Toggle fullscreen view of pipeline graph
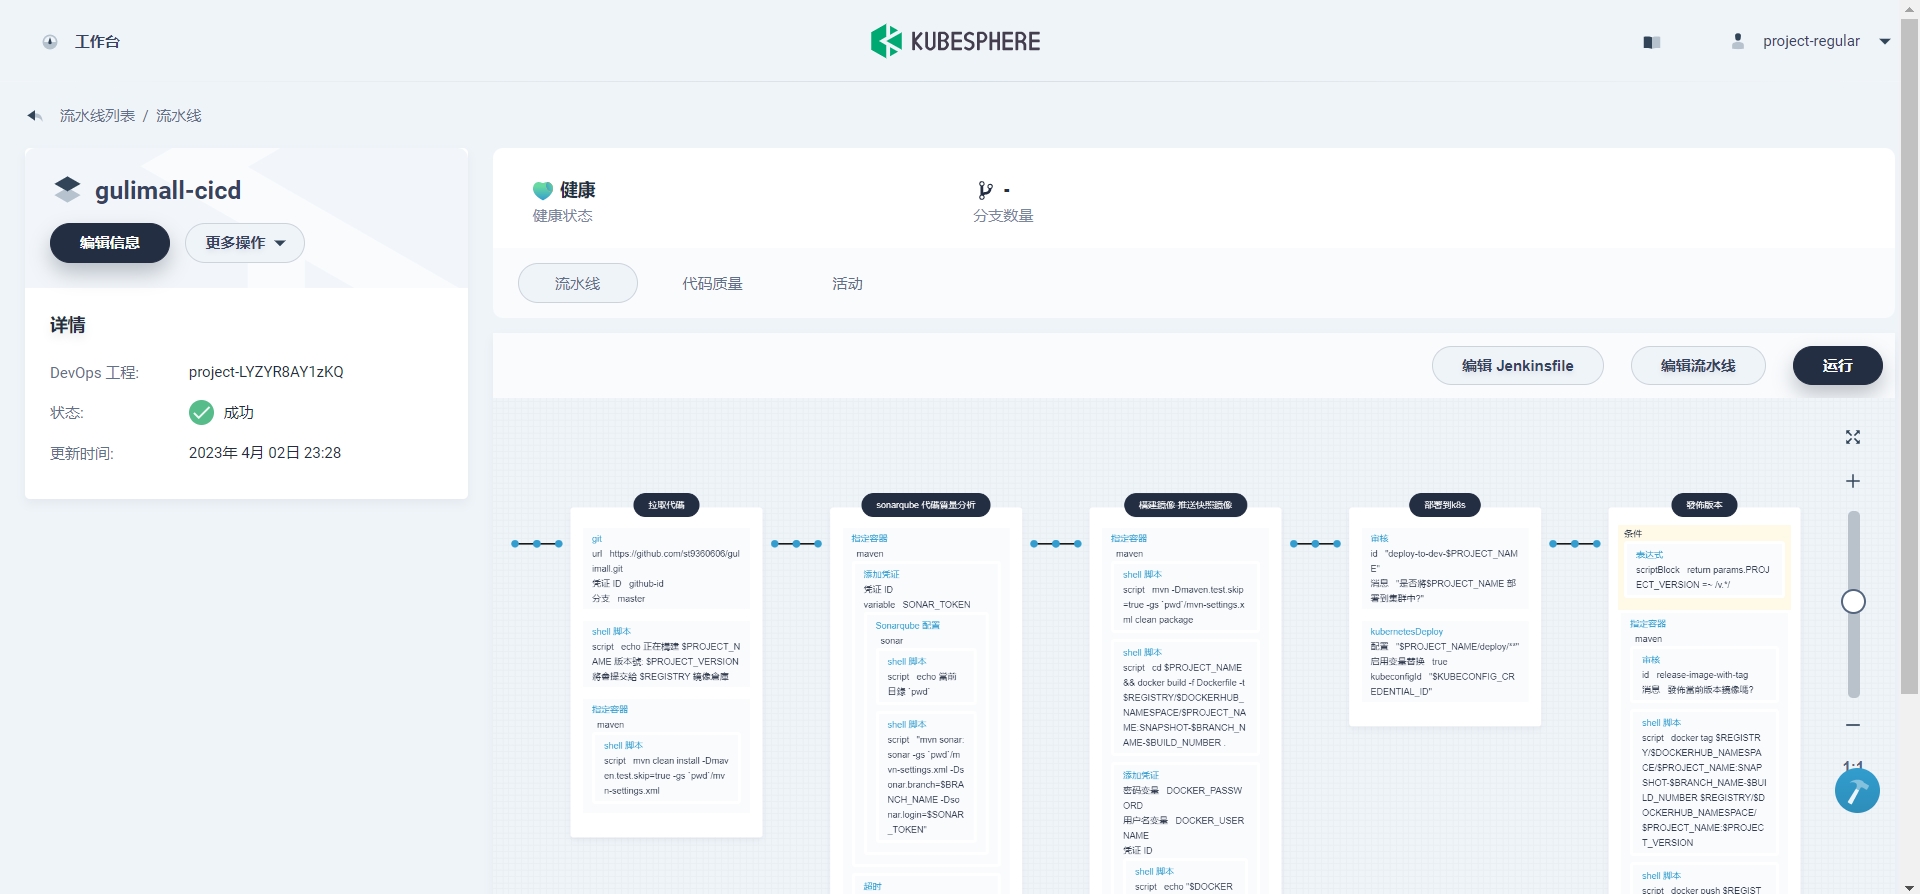This screenshot has height=894, width=1920. (x=1853, y=437)
